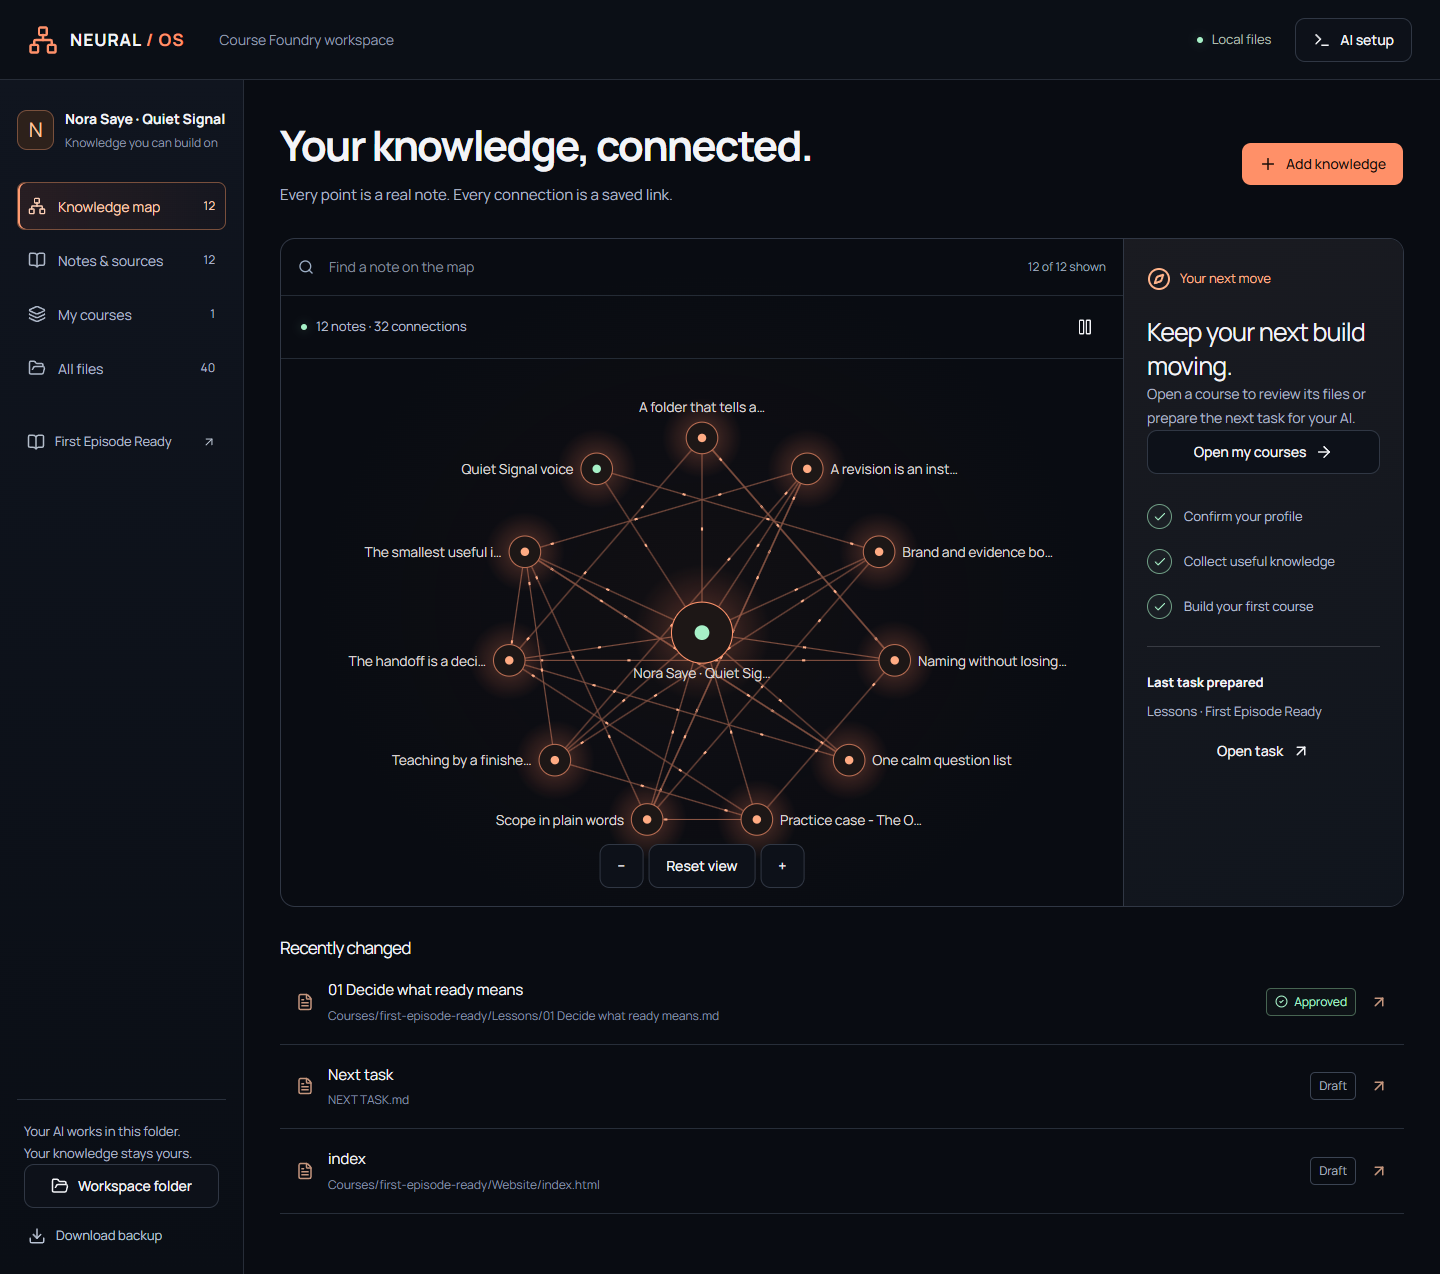Zoom out the map with minus button
1440x1274 pixels.
pos(622,866)
